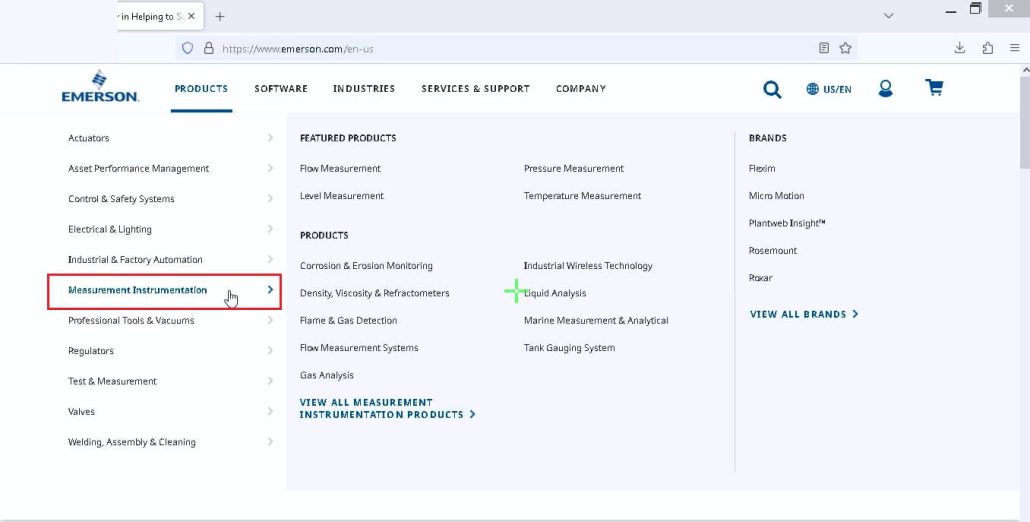Toggle the reader view icon

pyautogui.click(x=824, y=48)
